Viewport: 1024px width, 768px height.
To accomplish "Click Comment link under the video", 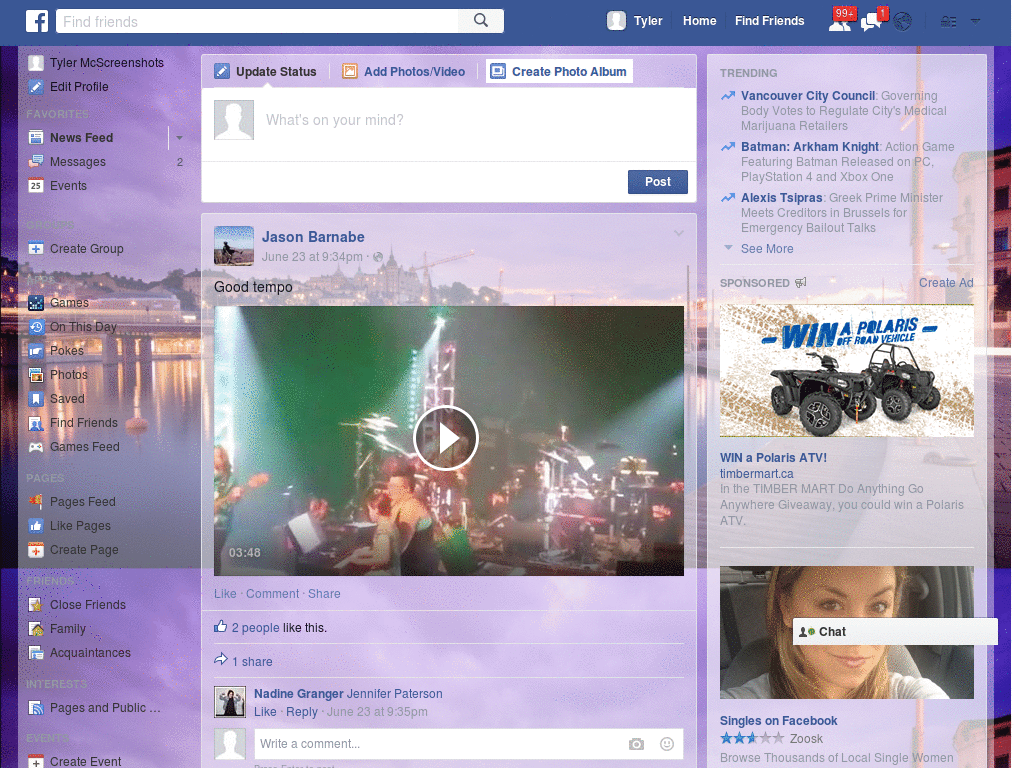I will click(x=272, y=594).
